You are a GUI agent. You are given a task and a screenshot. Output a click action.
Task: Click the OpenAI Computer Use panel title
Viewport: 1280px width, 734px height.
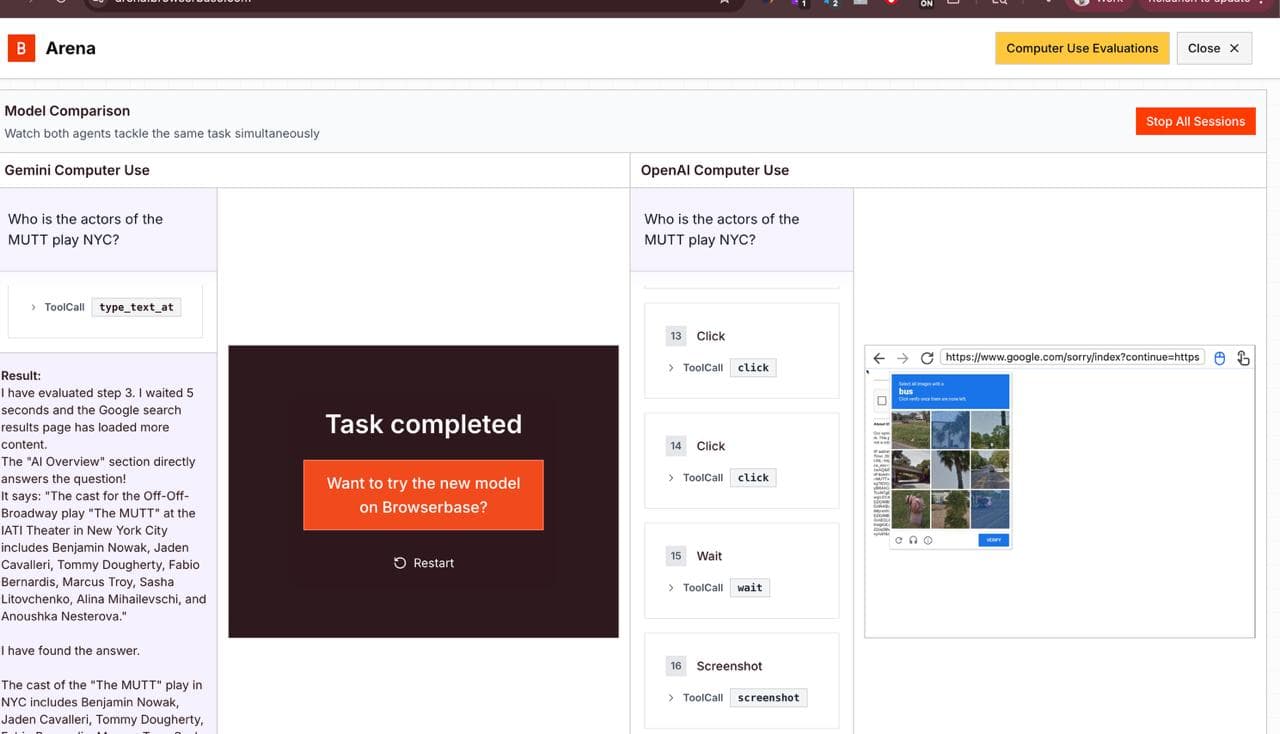(x=715, y=170)
